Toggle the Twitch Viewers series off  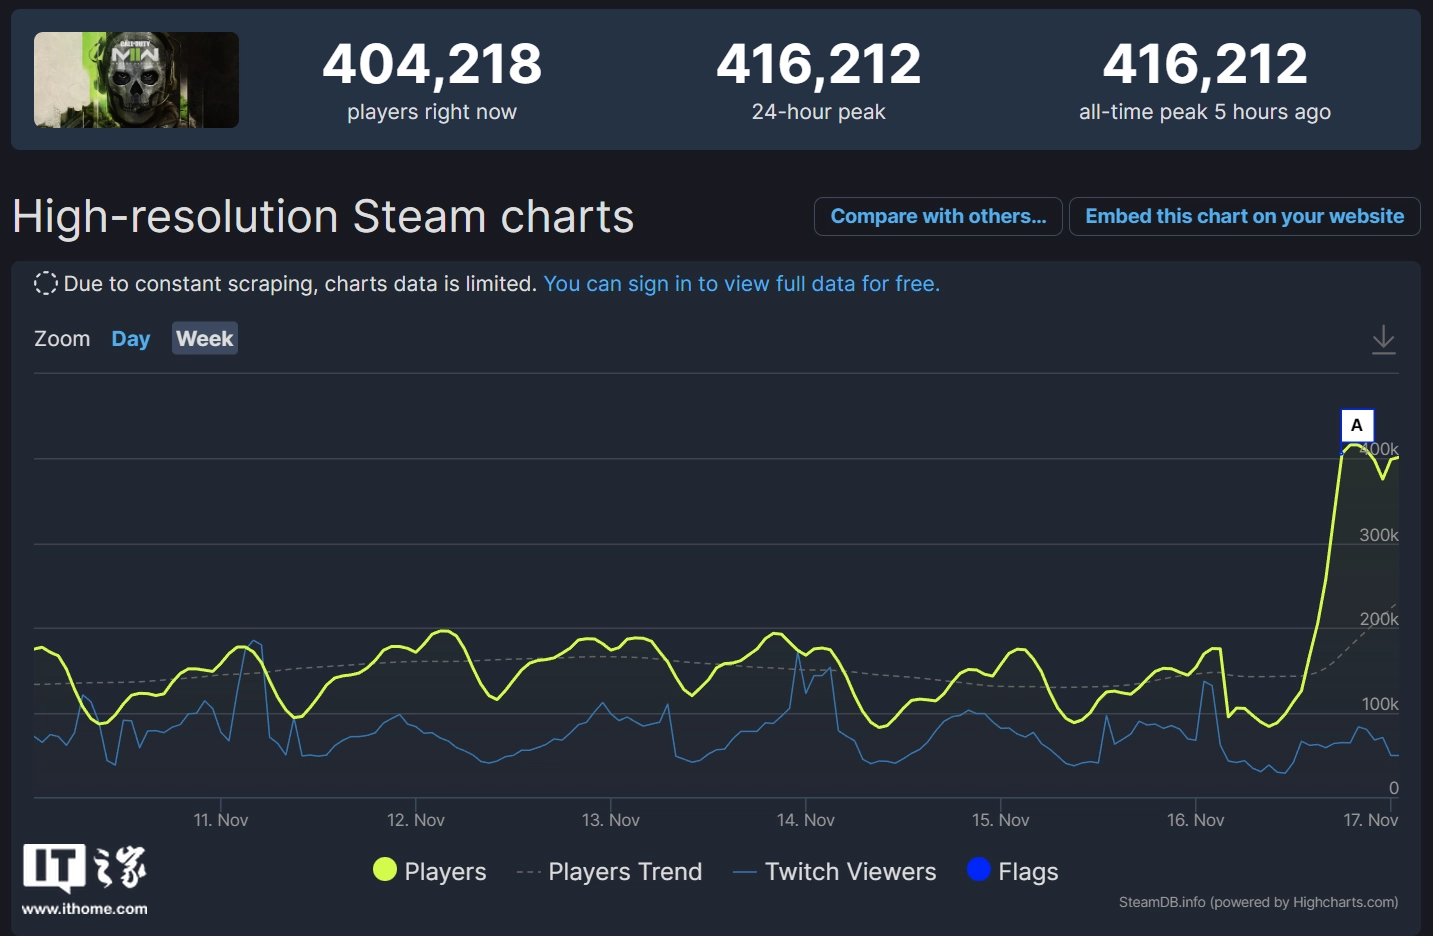[849, 871]
